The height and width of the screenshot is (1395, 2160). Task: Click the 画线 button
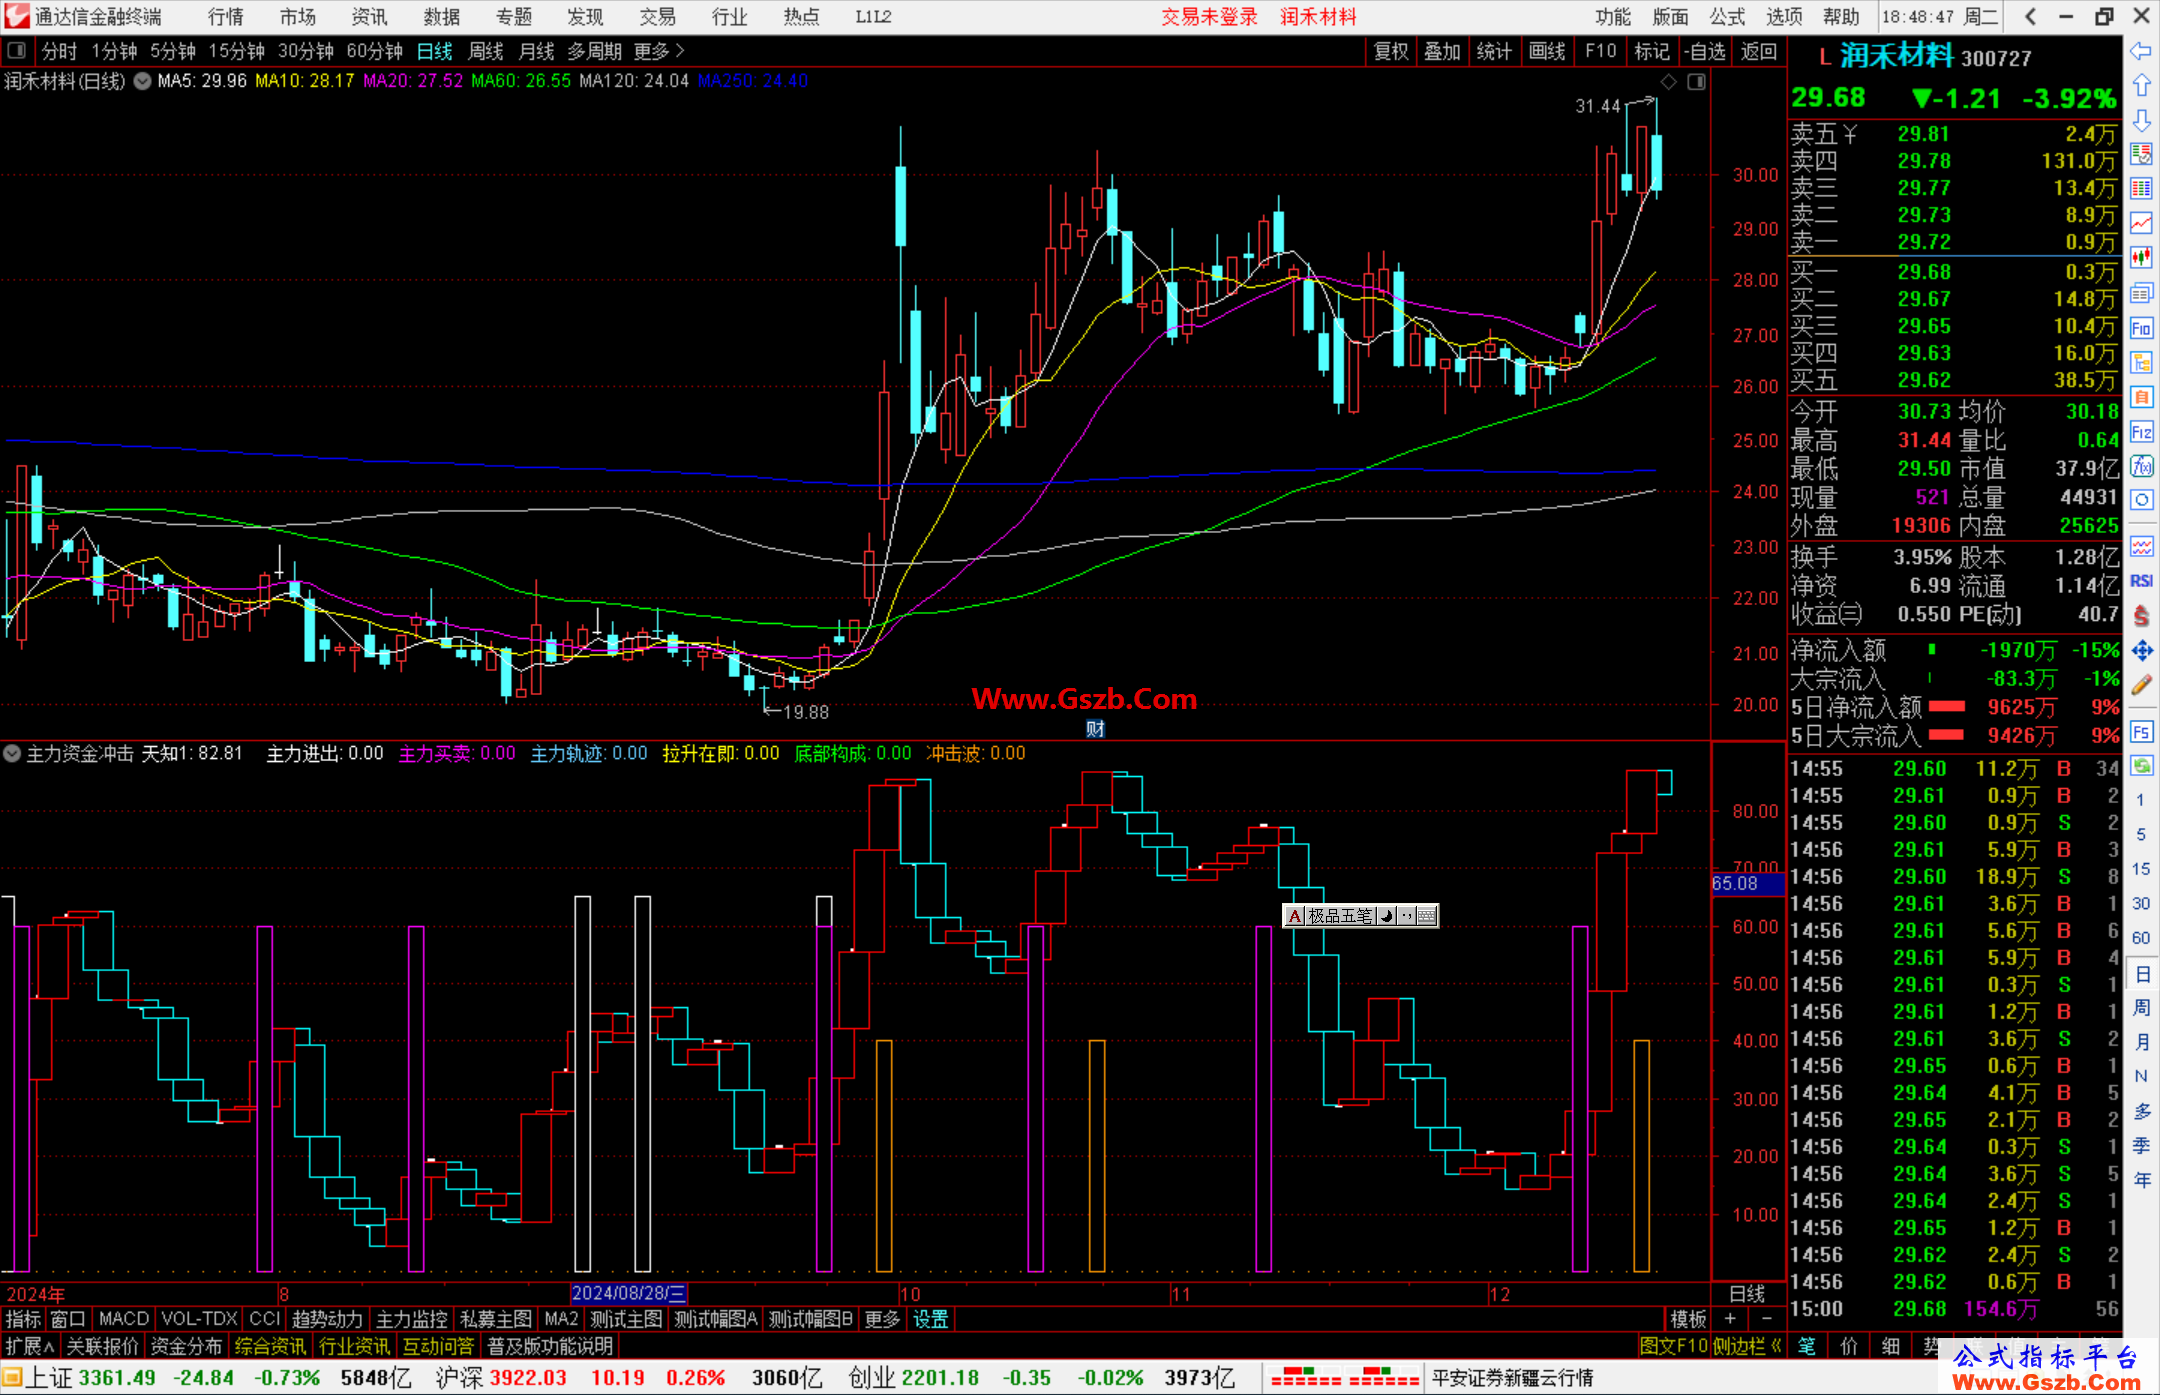click(1547, 51)
